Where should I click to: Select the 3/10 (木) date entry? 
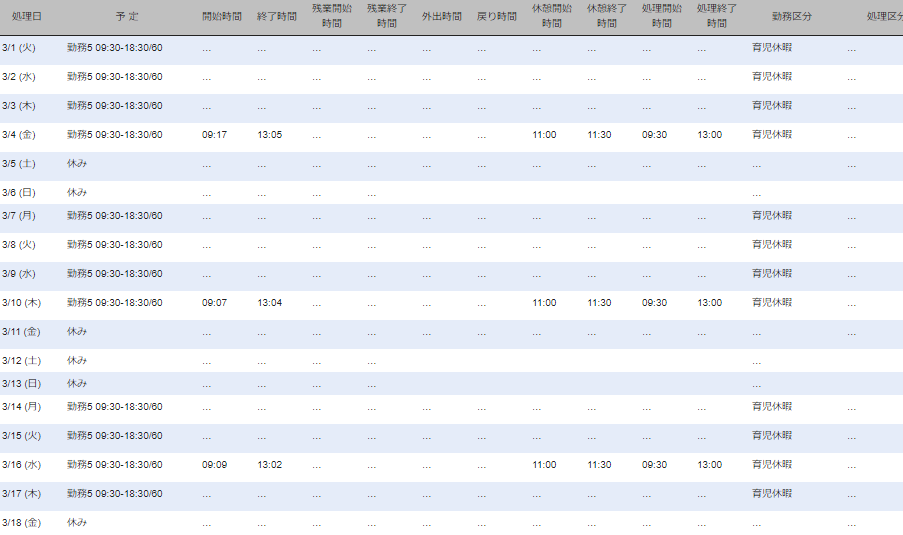tap(21, 302)
